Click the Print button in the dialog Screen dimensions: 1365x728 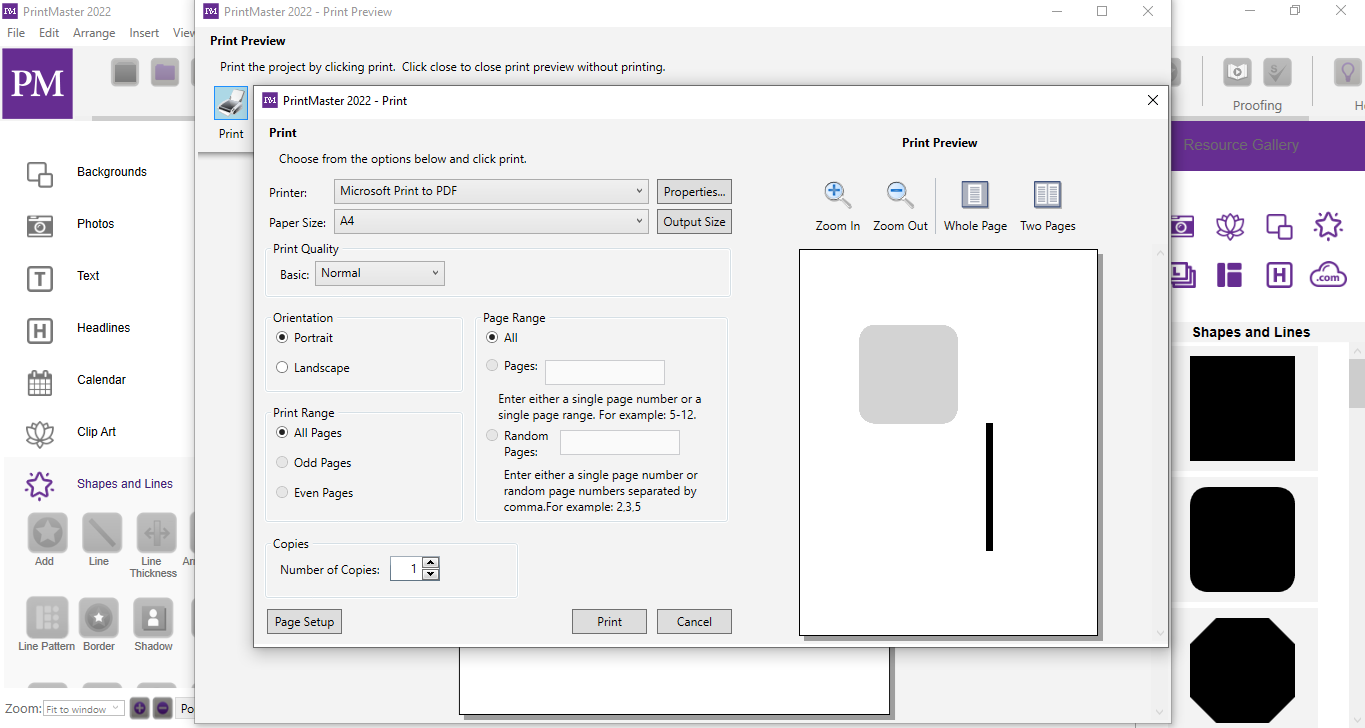point(609,622)
